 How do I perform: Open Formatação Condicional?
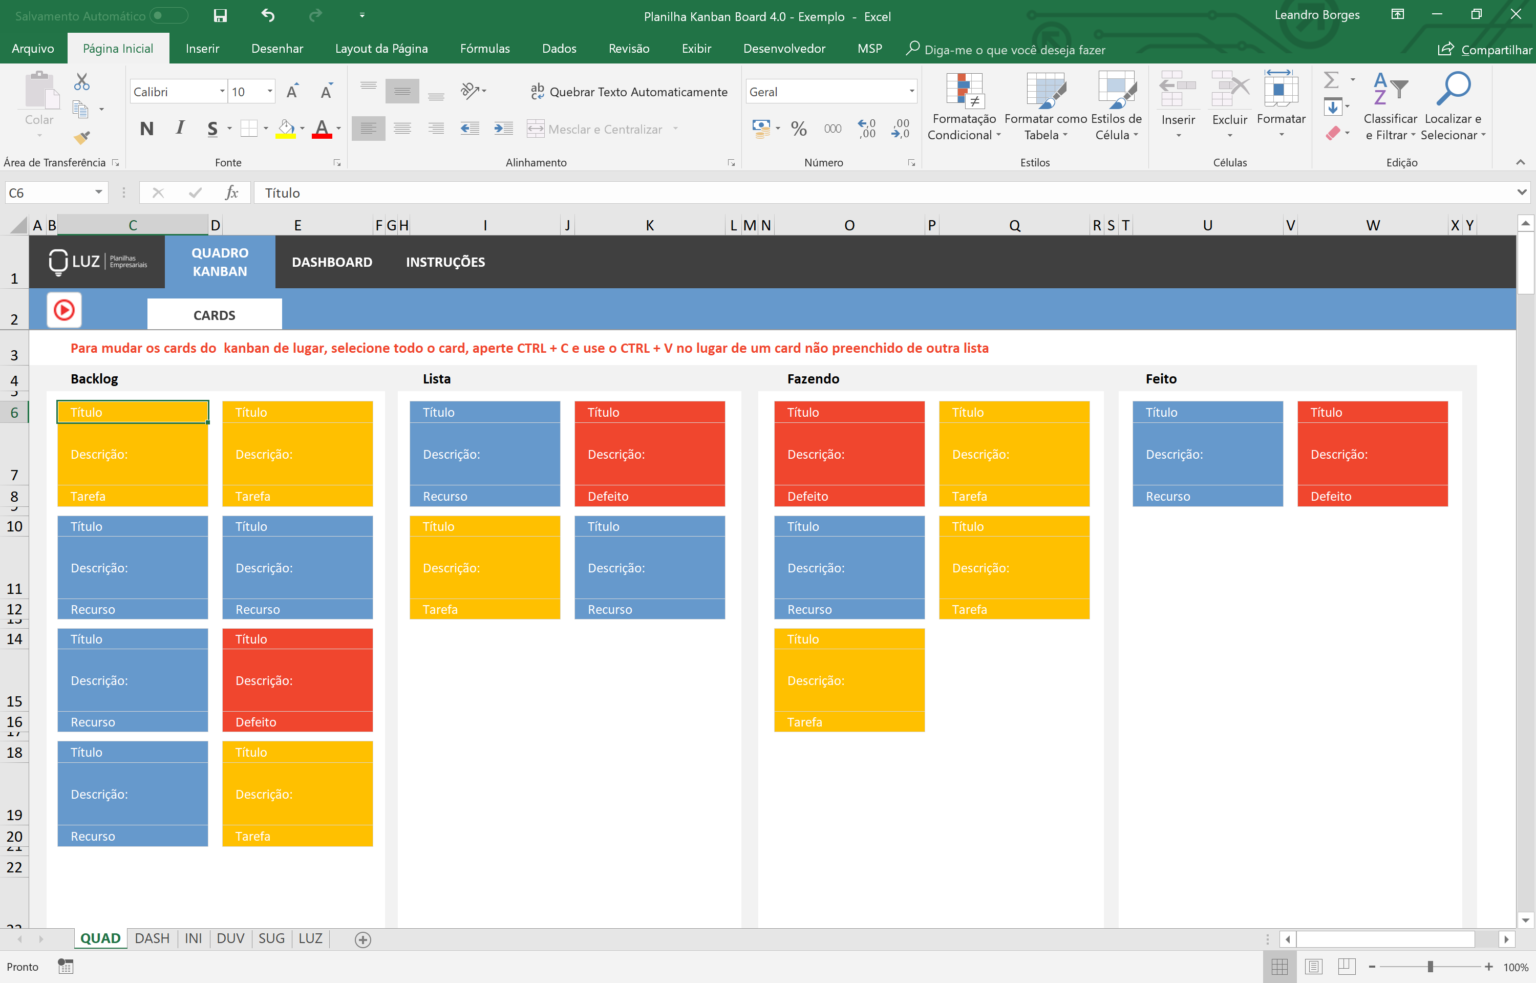click(963, 107)
